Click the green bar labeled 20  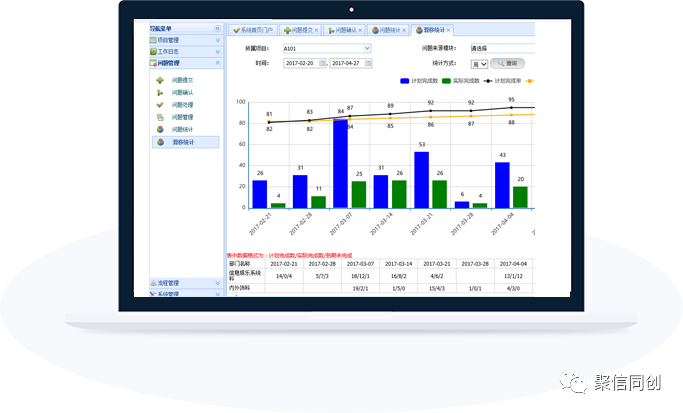click(x=520, y=197)
